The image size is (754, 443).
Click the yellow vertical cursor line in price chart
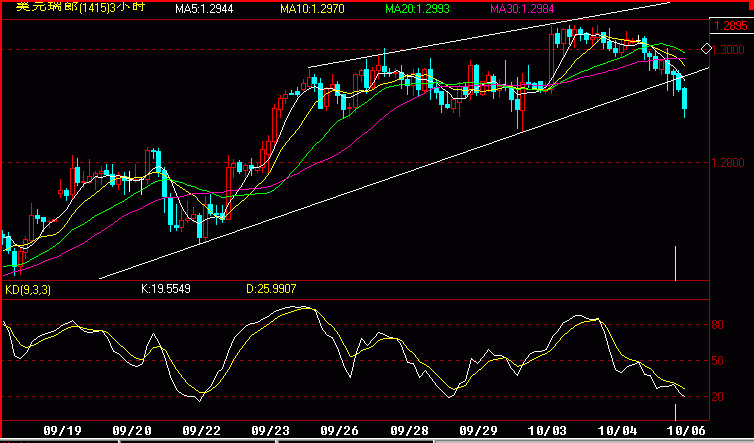[676, 263]
